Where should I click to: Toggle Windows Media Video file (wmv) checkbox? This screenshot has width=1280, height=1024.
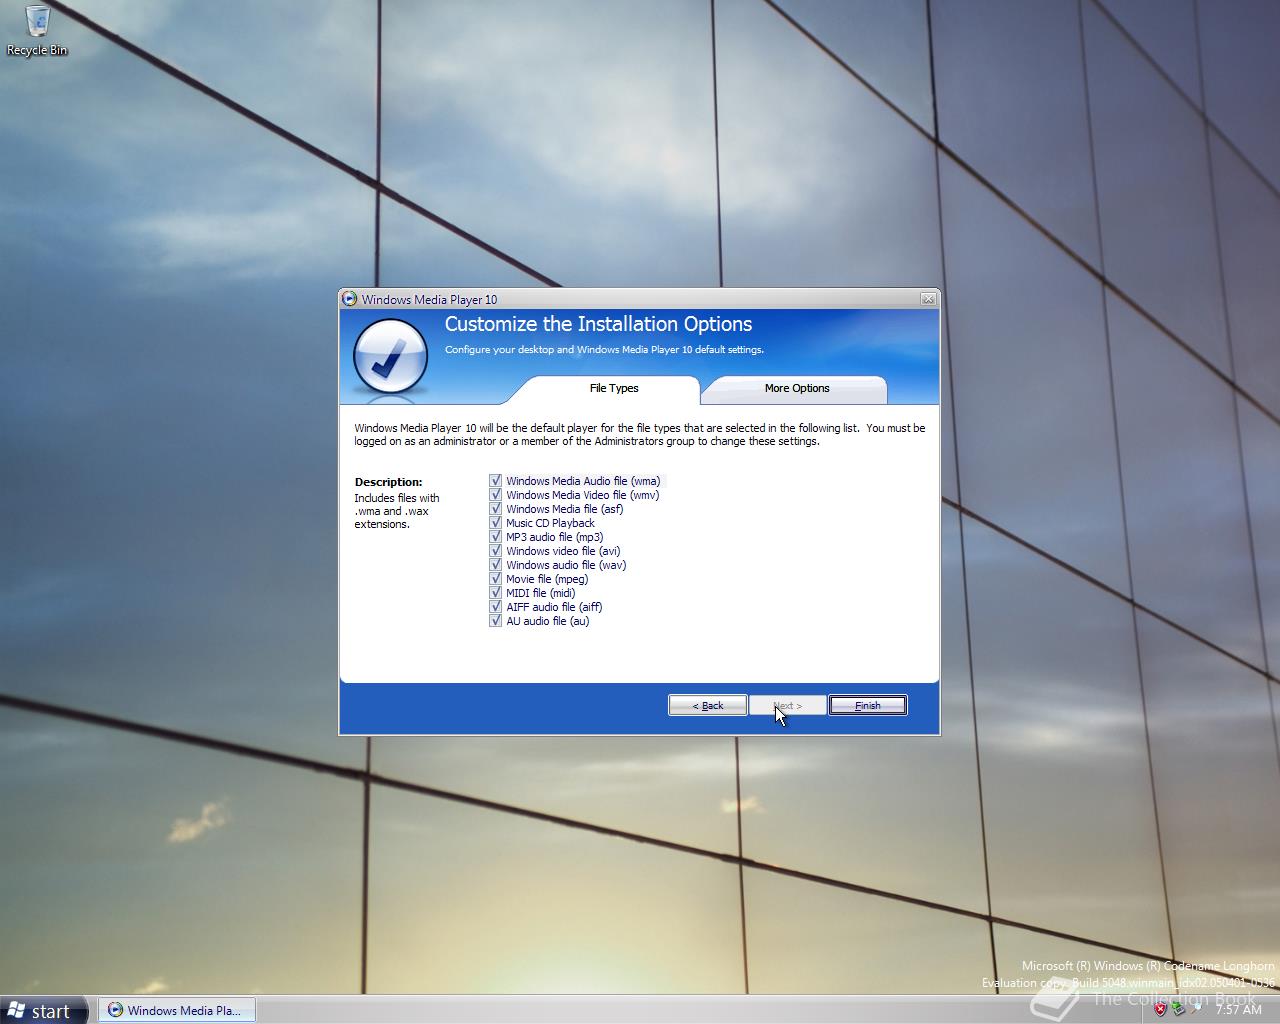[x=495, y=495]
